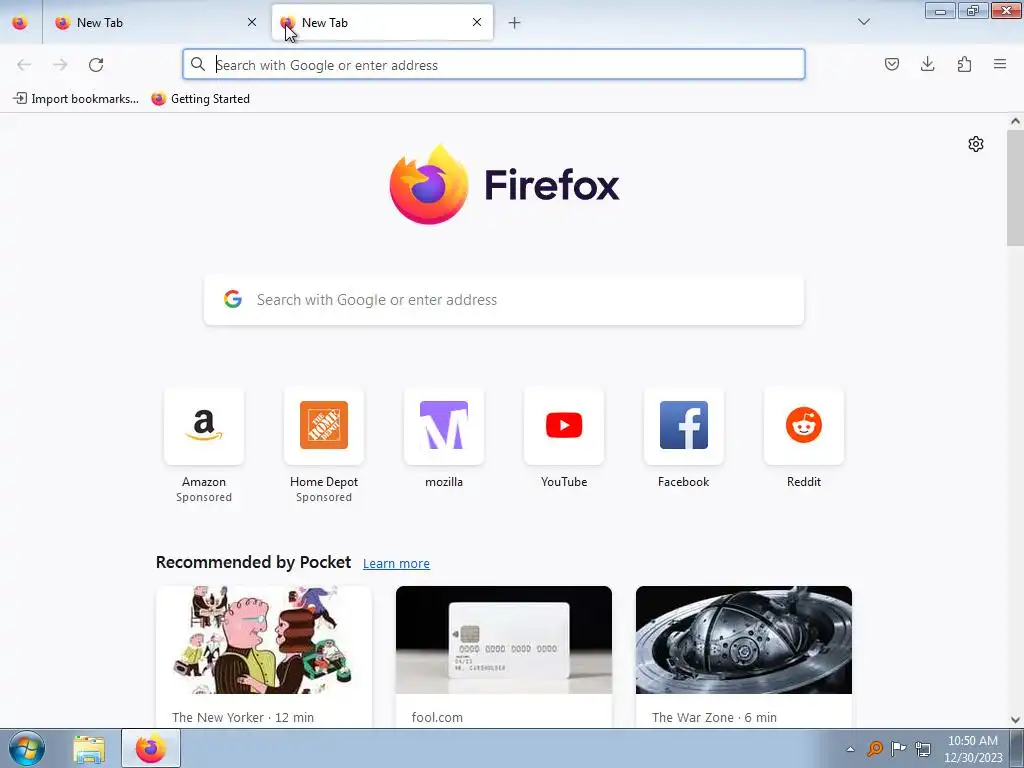The image size is (1024, 768).
Task: Save page to Pocket
Action: click(891, 64)
